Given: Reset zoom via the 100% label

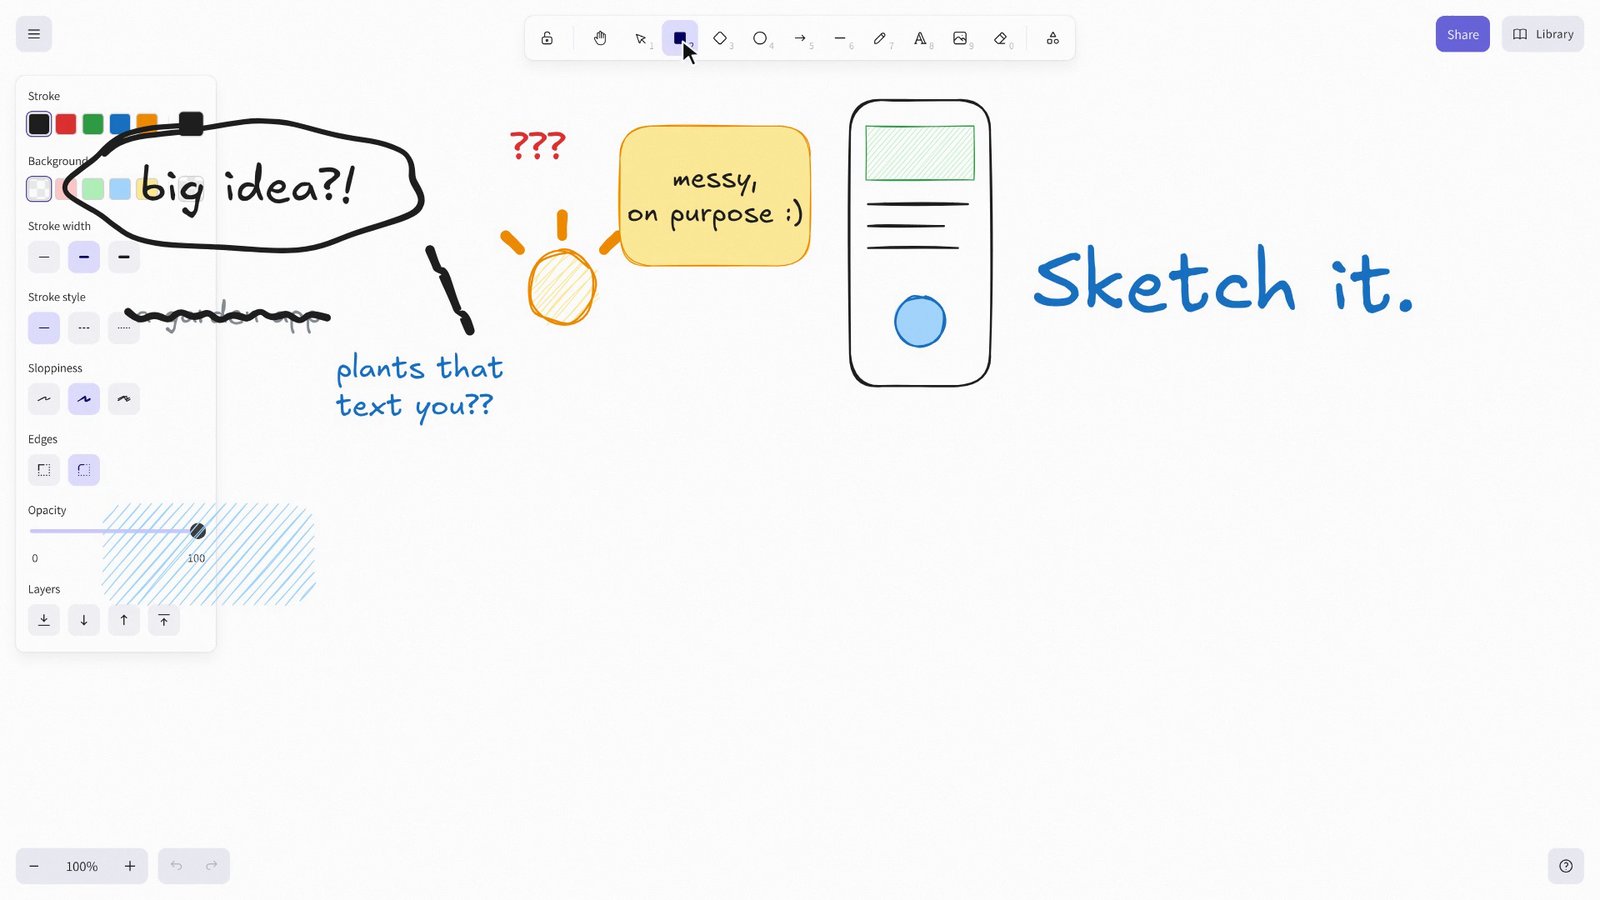Looking at the screenshot, I should (x=82, y=866).
